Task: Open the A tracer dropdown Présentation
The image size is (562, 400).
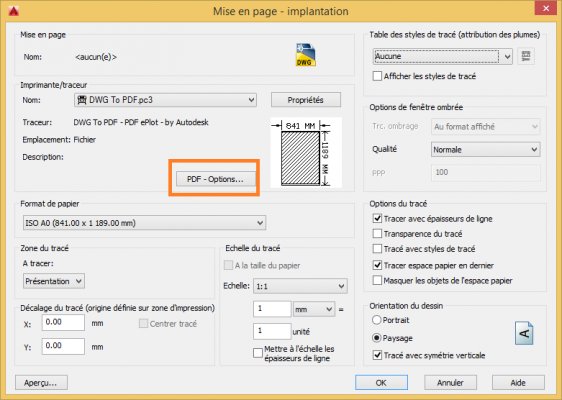Action: pyautogui.click(x=54, y=281)
